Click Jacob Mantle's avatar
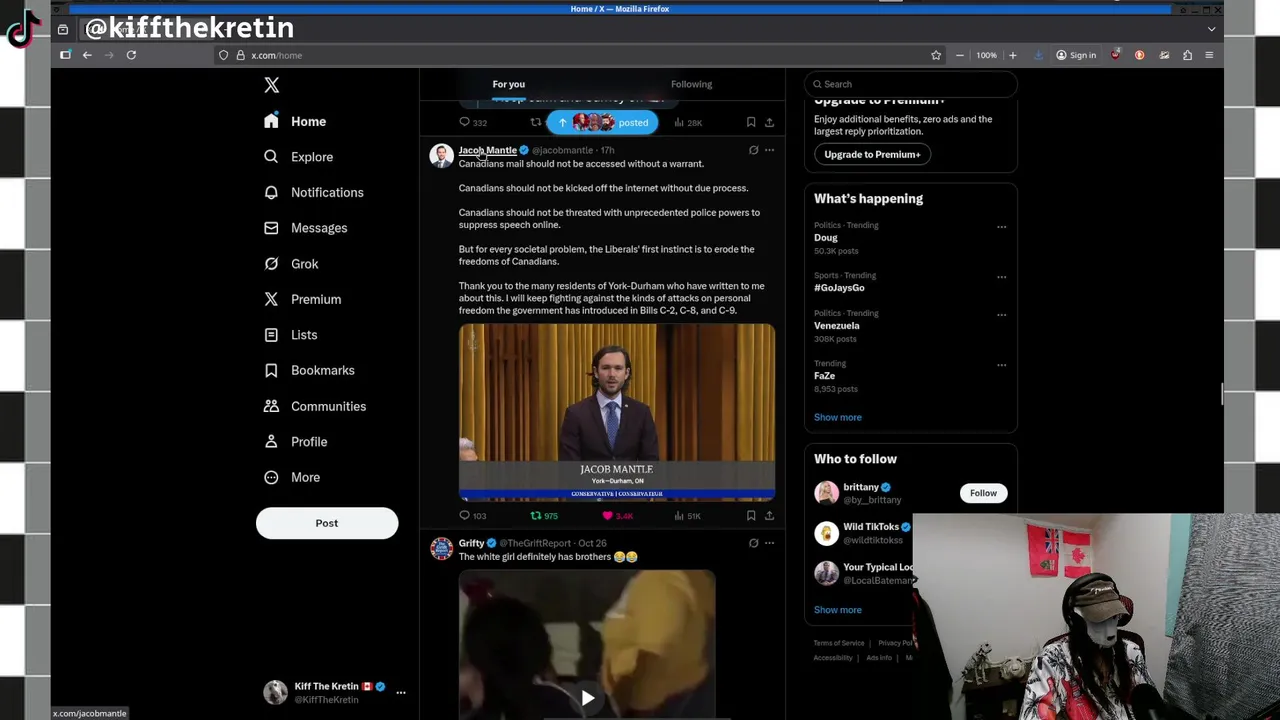The height and width of the screenshot is (720, 1280). pos(441,156)
